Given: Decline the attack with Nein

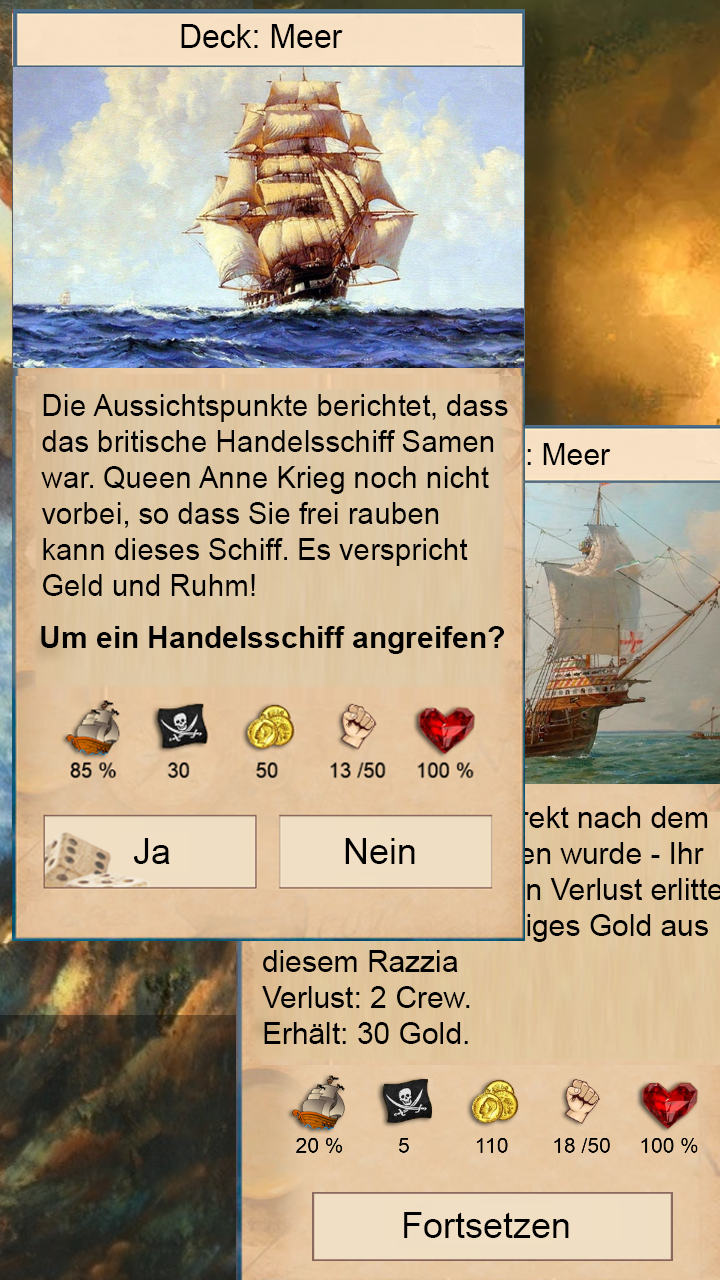Looking at the screenshot, I should pos(385,852).
